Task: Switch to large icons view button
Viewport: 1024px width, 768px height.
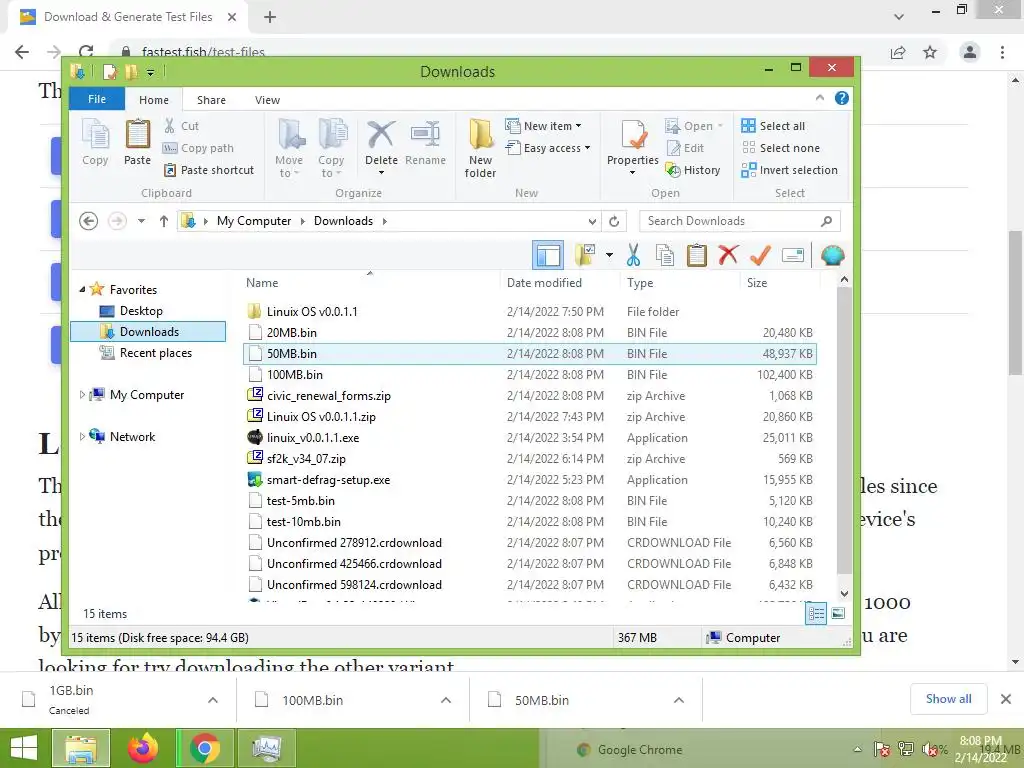Action: click(839, 613)
